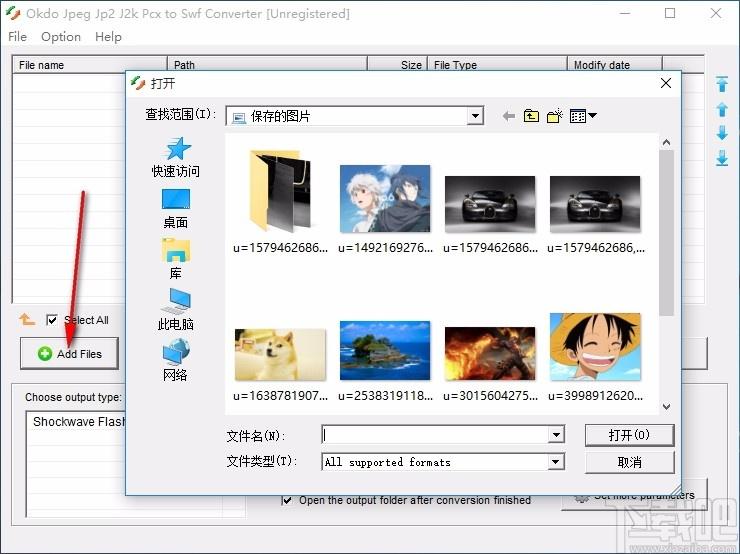Click the app icon in the 打开 dialog title
This screenshot has width=740, height=554.
click(x=138, y=83)
